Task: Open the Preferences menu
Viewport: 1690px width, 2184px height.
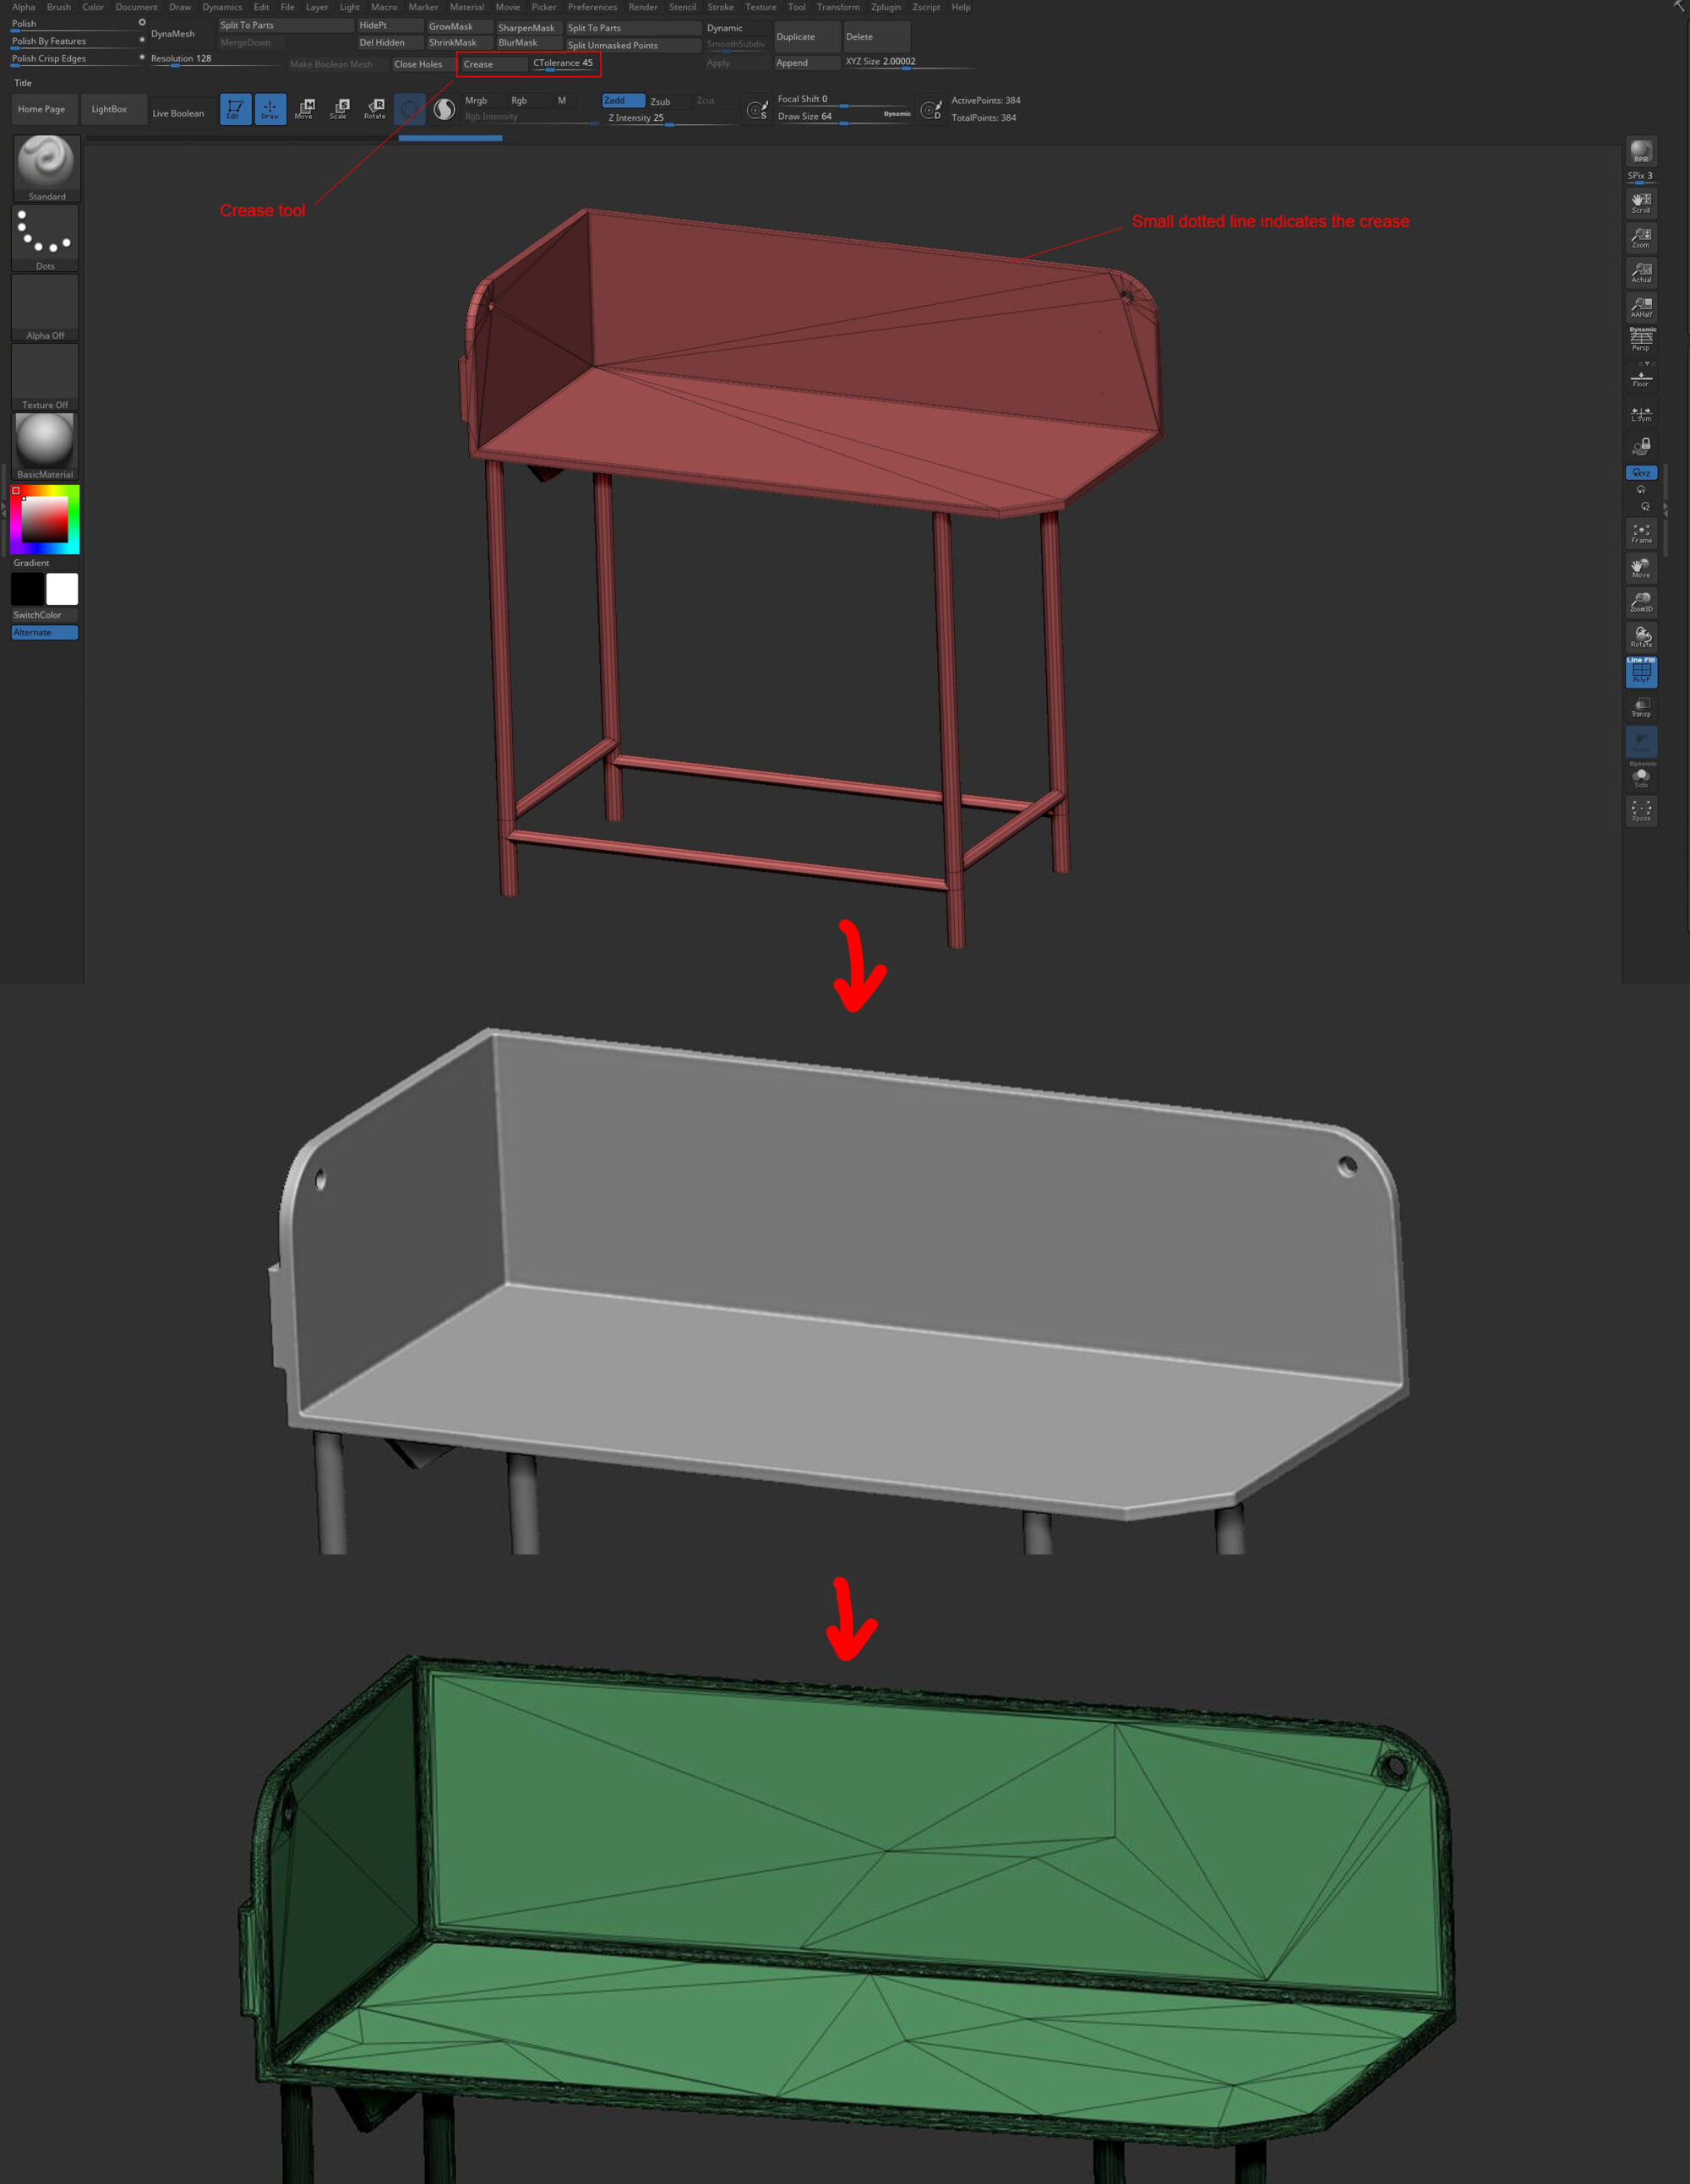Action: coord(592,7)
